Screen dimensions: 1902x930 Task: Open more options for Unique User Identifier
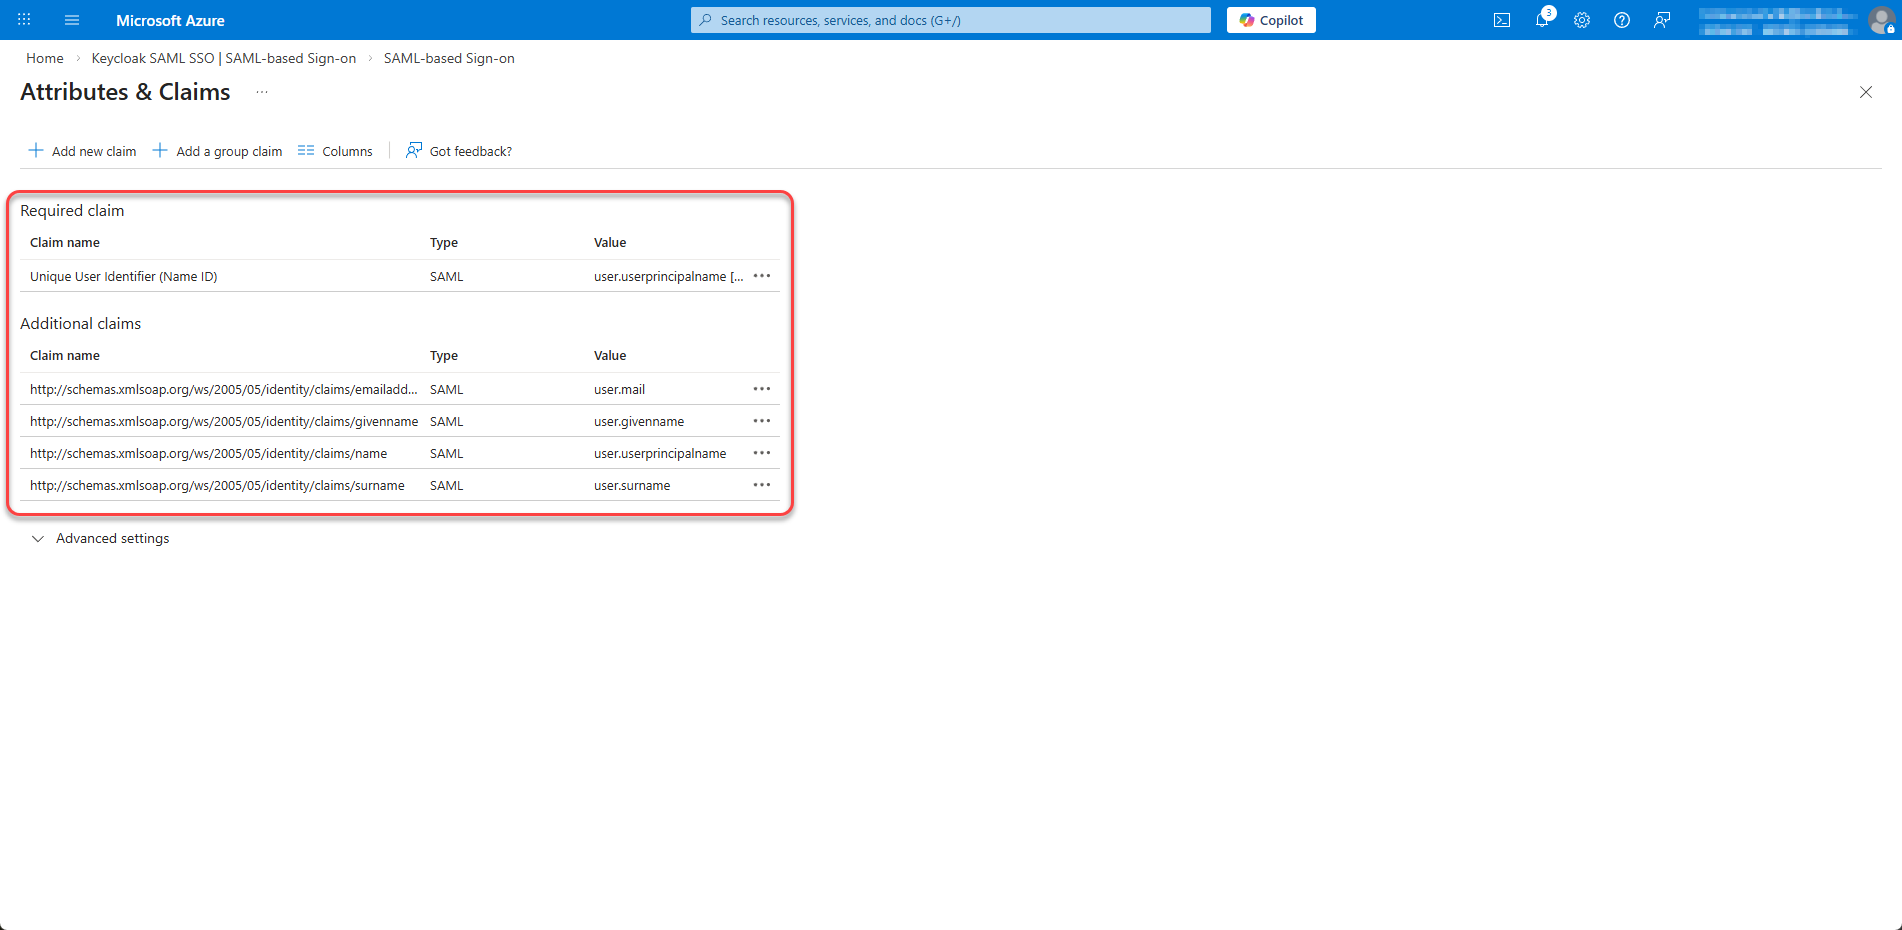[761, 276]
